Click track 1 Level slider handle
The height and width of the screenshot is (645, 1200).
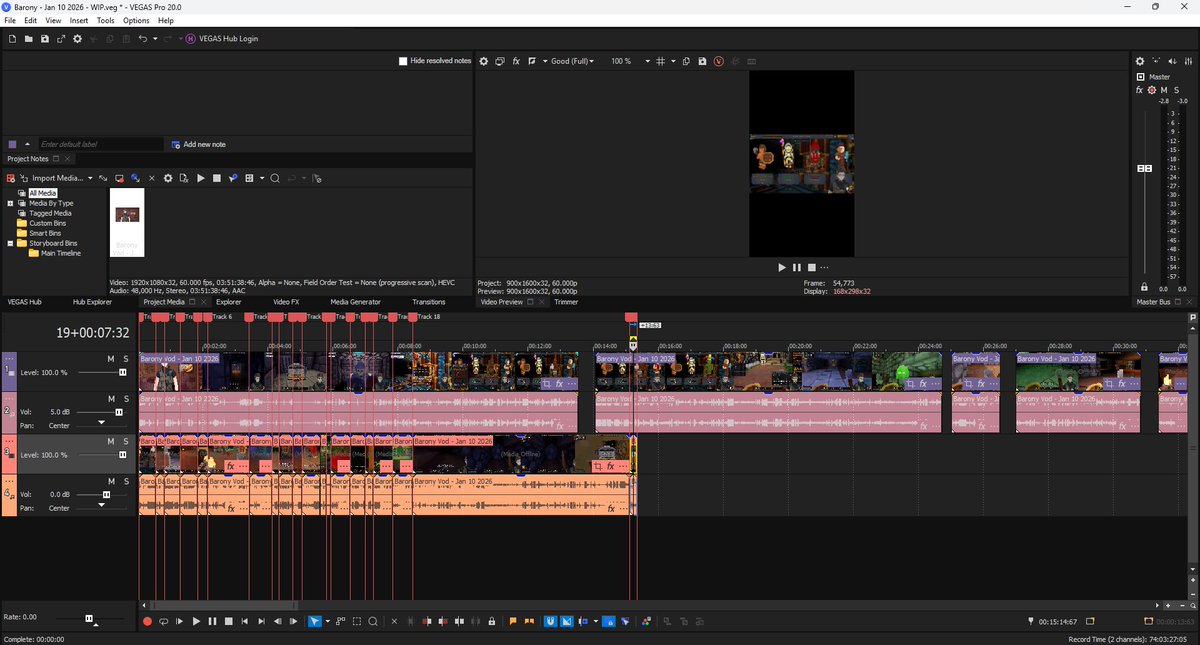pyautogui.click(x=122, y=372)
